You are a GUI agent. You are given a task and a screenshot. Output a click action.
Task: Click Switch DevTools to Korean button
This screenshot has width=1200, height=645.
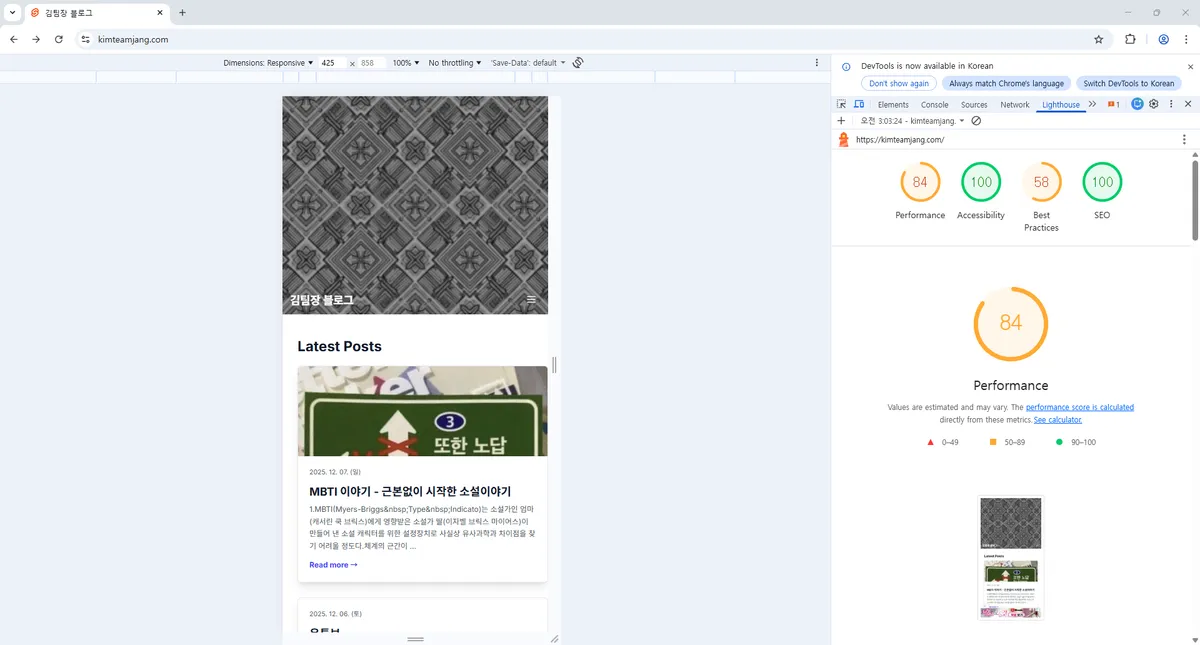point(1128,84)
